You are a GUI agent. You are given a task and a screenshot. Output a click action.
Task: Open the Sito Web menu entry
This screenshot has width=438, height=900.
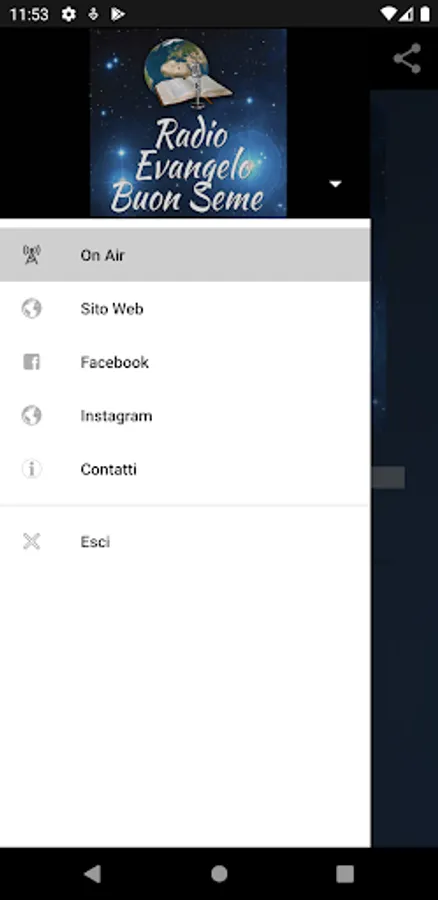185,308
